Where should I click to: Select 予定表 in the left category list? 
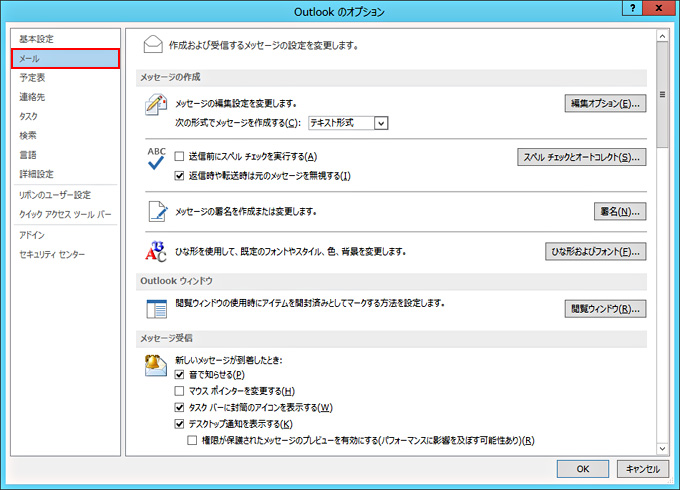[x=33, y=77]
